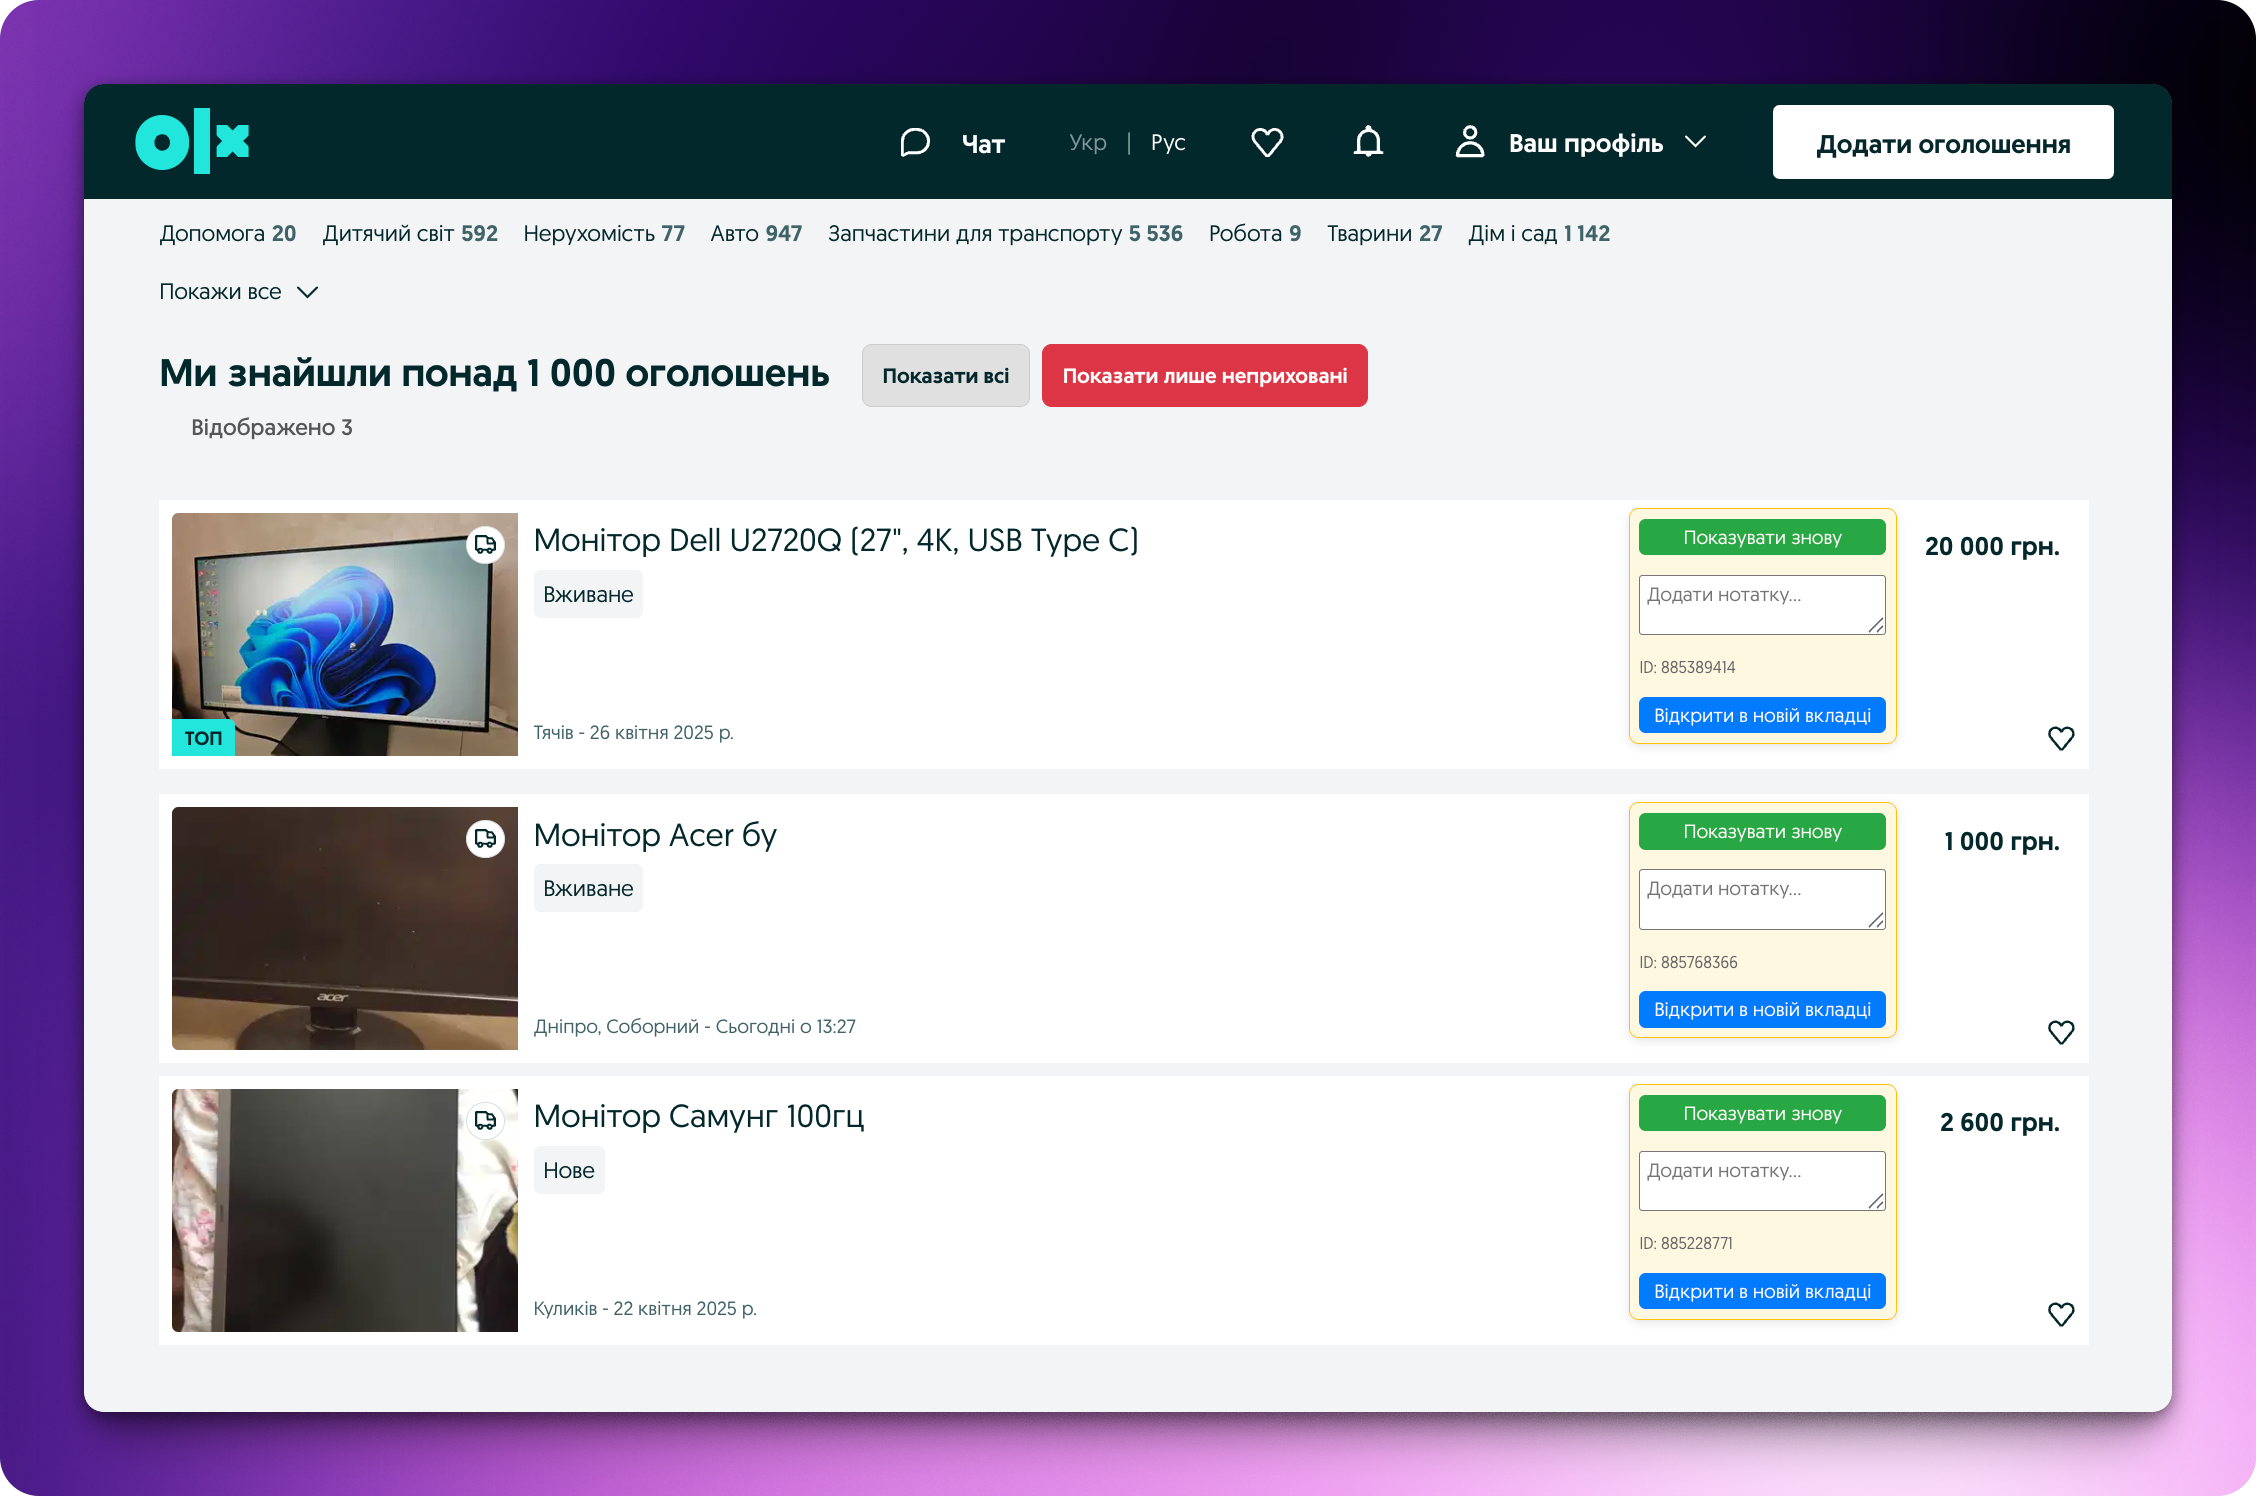Click Вживане tag on Dell listing
Viewport: 2256px width, 1496px height.
pos(588,595)
